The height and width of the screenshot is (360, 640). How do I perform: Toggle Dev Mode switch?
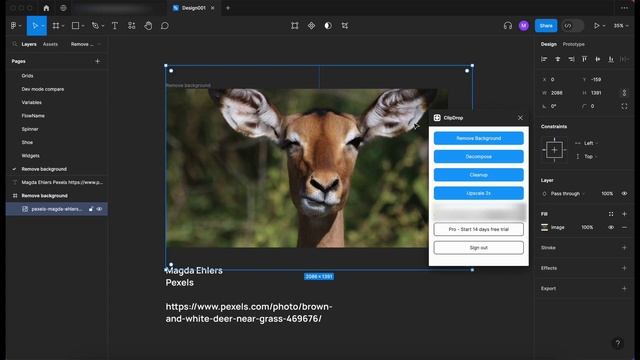point(573,26)
